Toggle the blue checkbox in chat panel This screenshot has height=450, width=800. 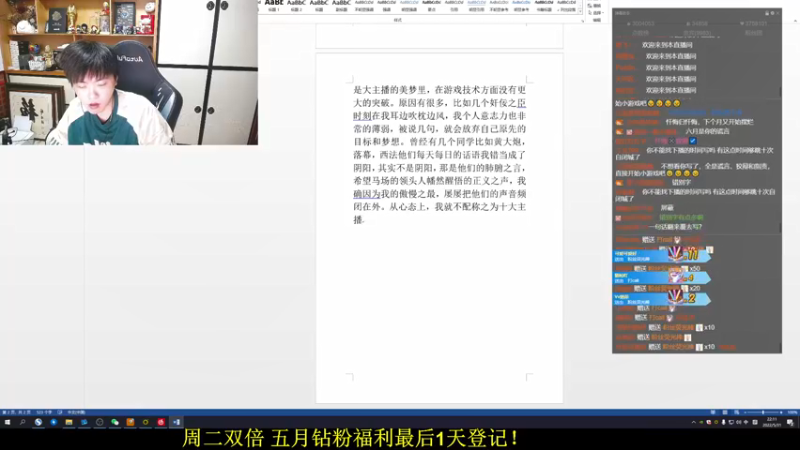tap(692, 141)
